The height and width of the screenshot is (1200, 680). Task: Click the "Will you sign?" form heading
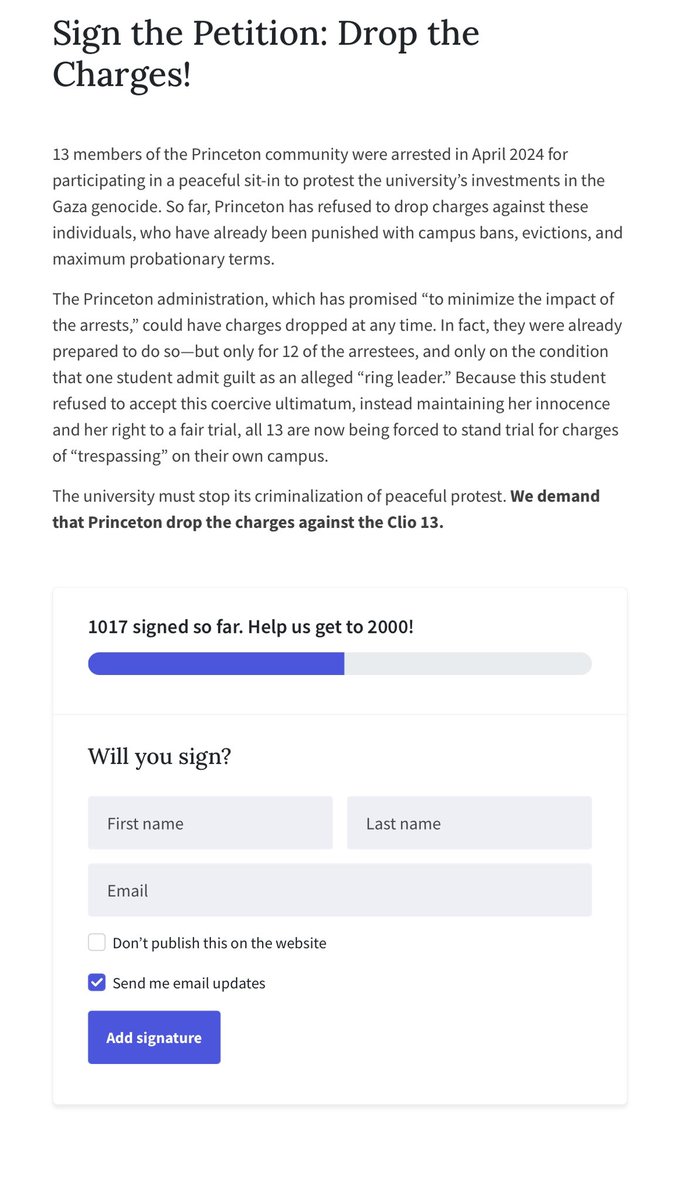click(160, 756)
